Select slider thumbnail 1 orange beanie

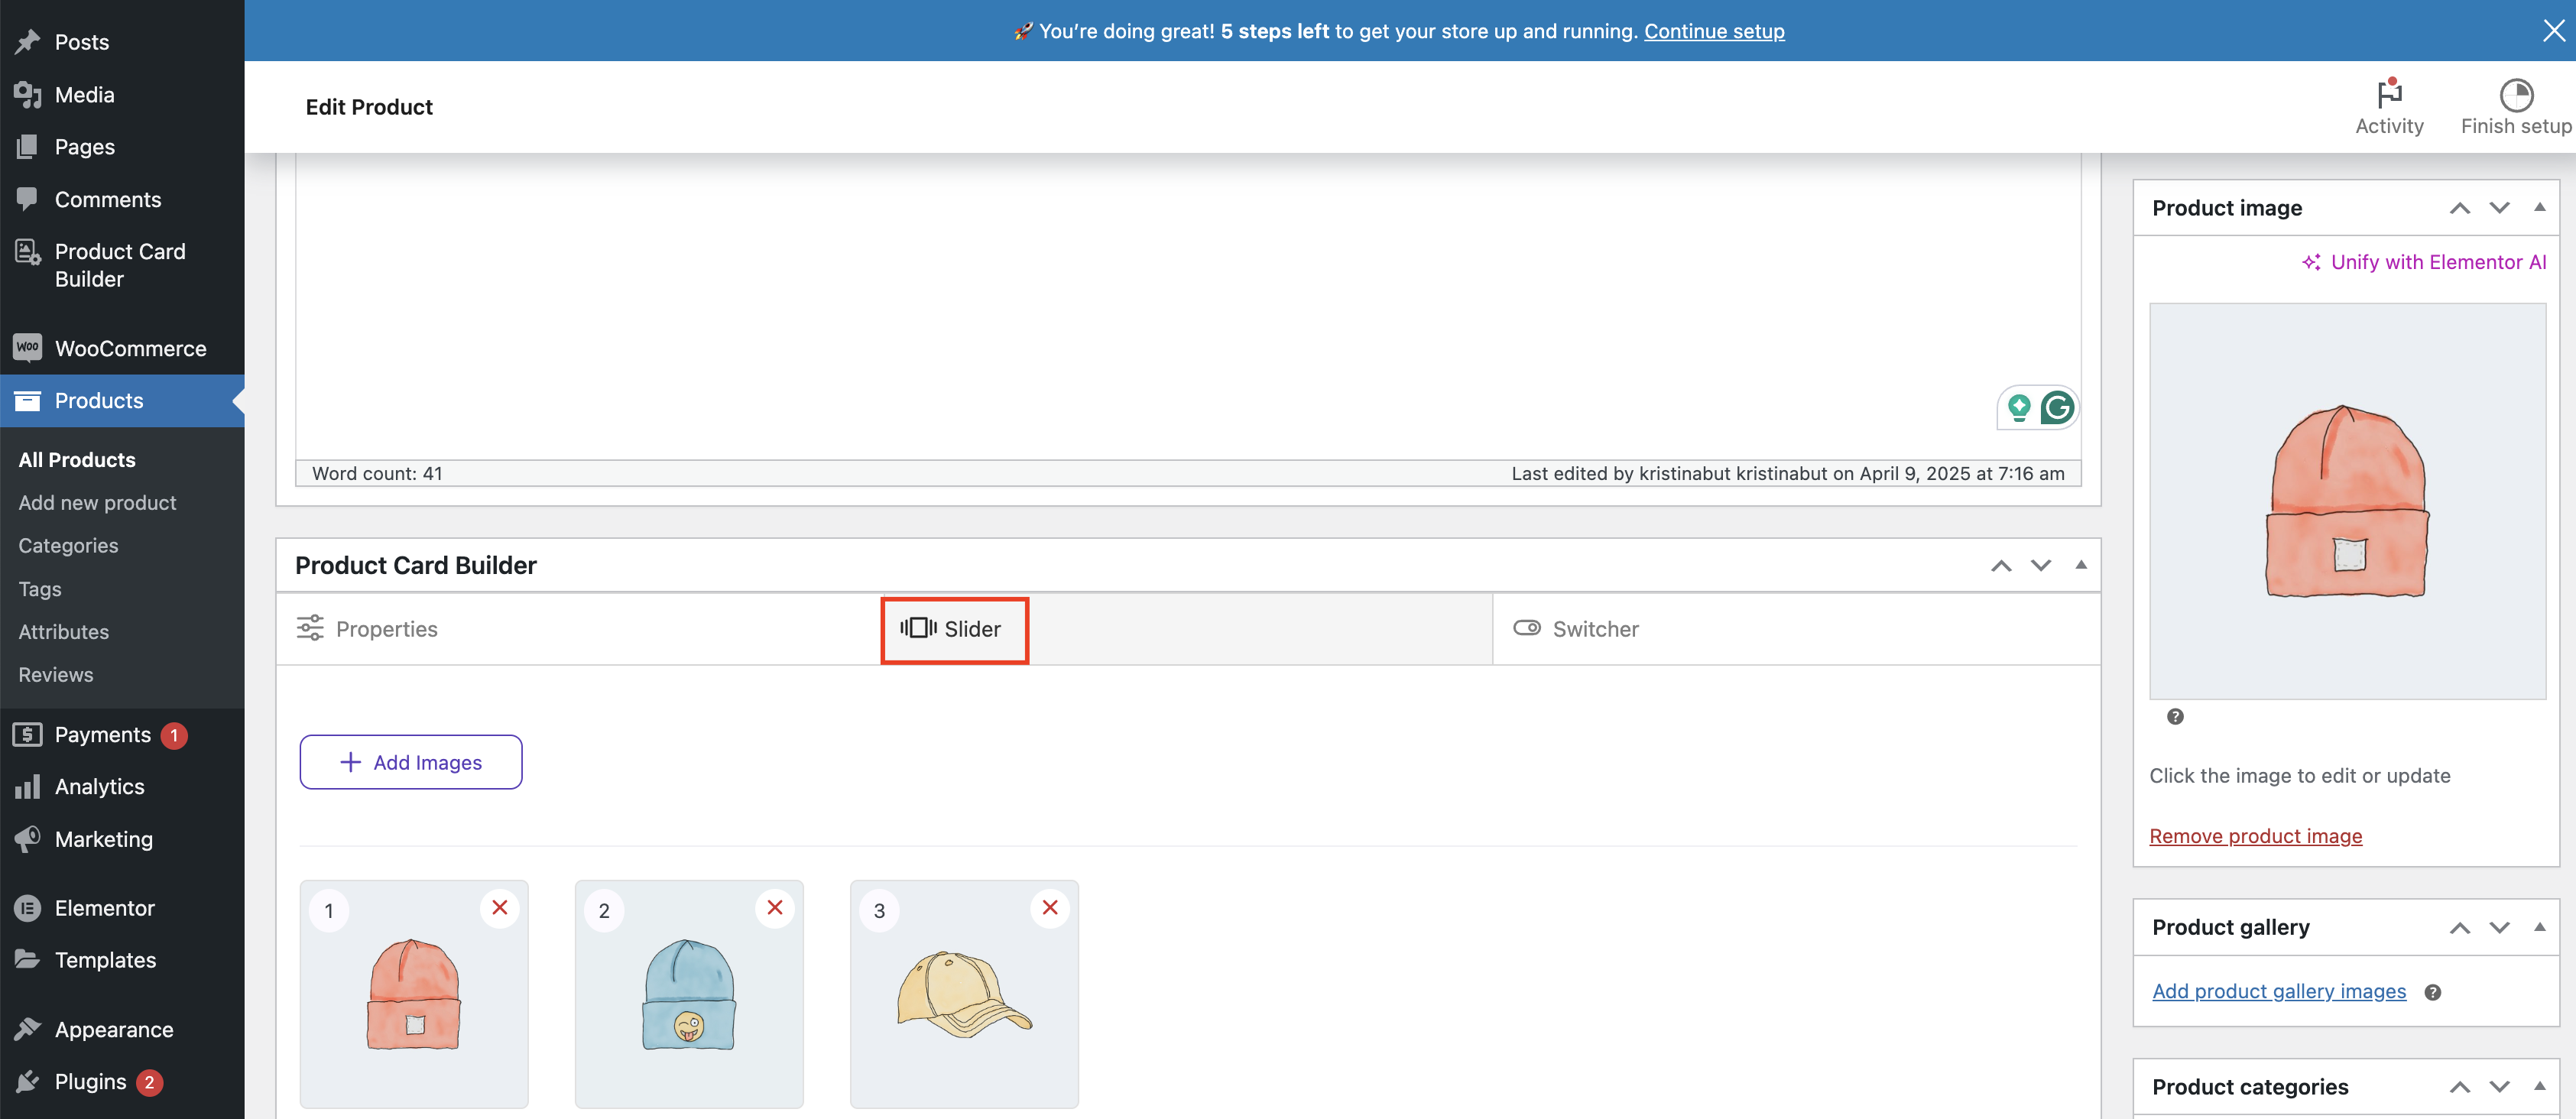pos(414,994)
